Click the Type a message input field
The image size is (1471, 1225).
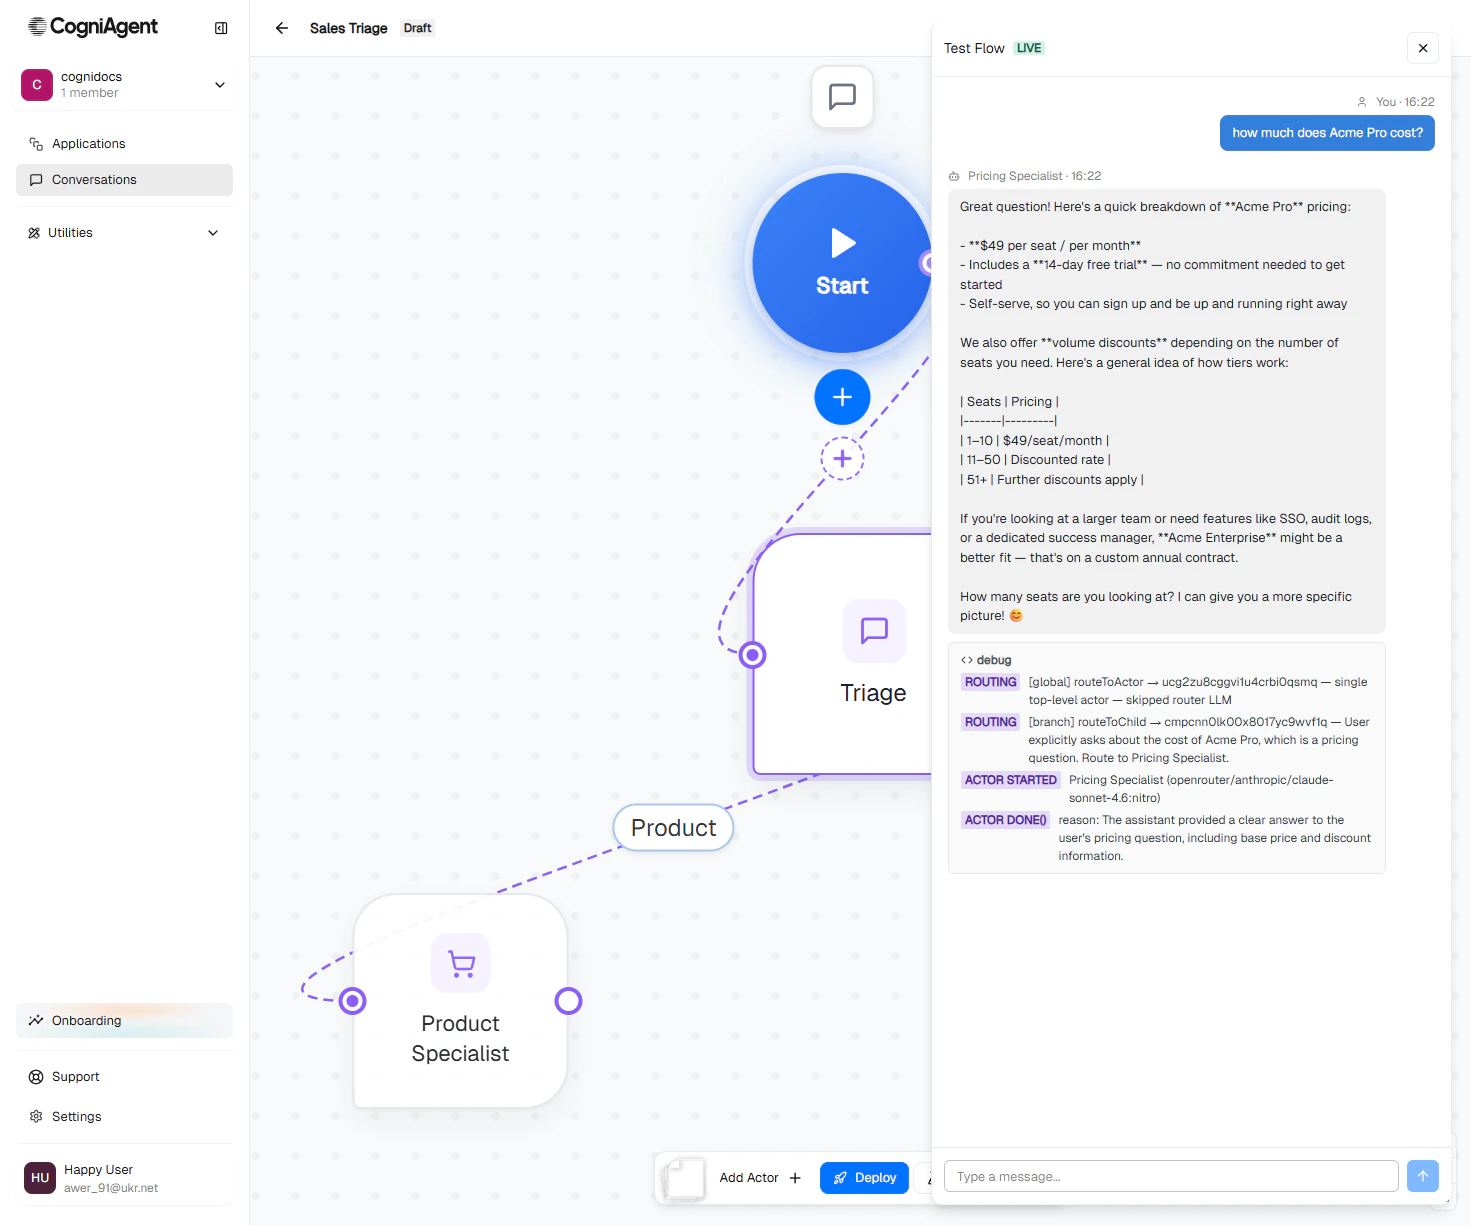click(1171, 1176)
